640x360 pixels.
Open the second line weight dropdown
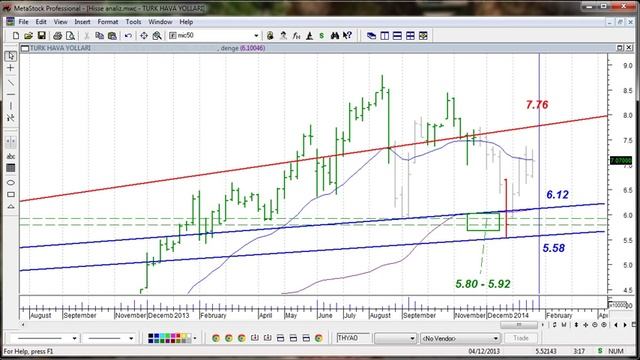tap(131, 338)
